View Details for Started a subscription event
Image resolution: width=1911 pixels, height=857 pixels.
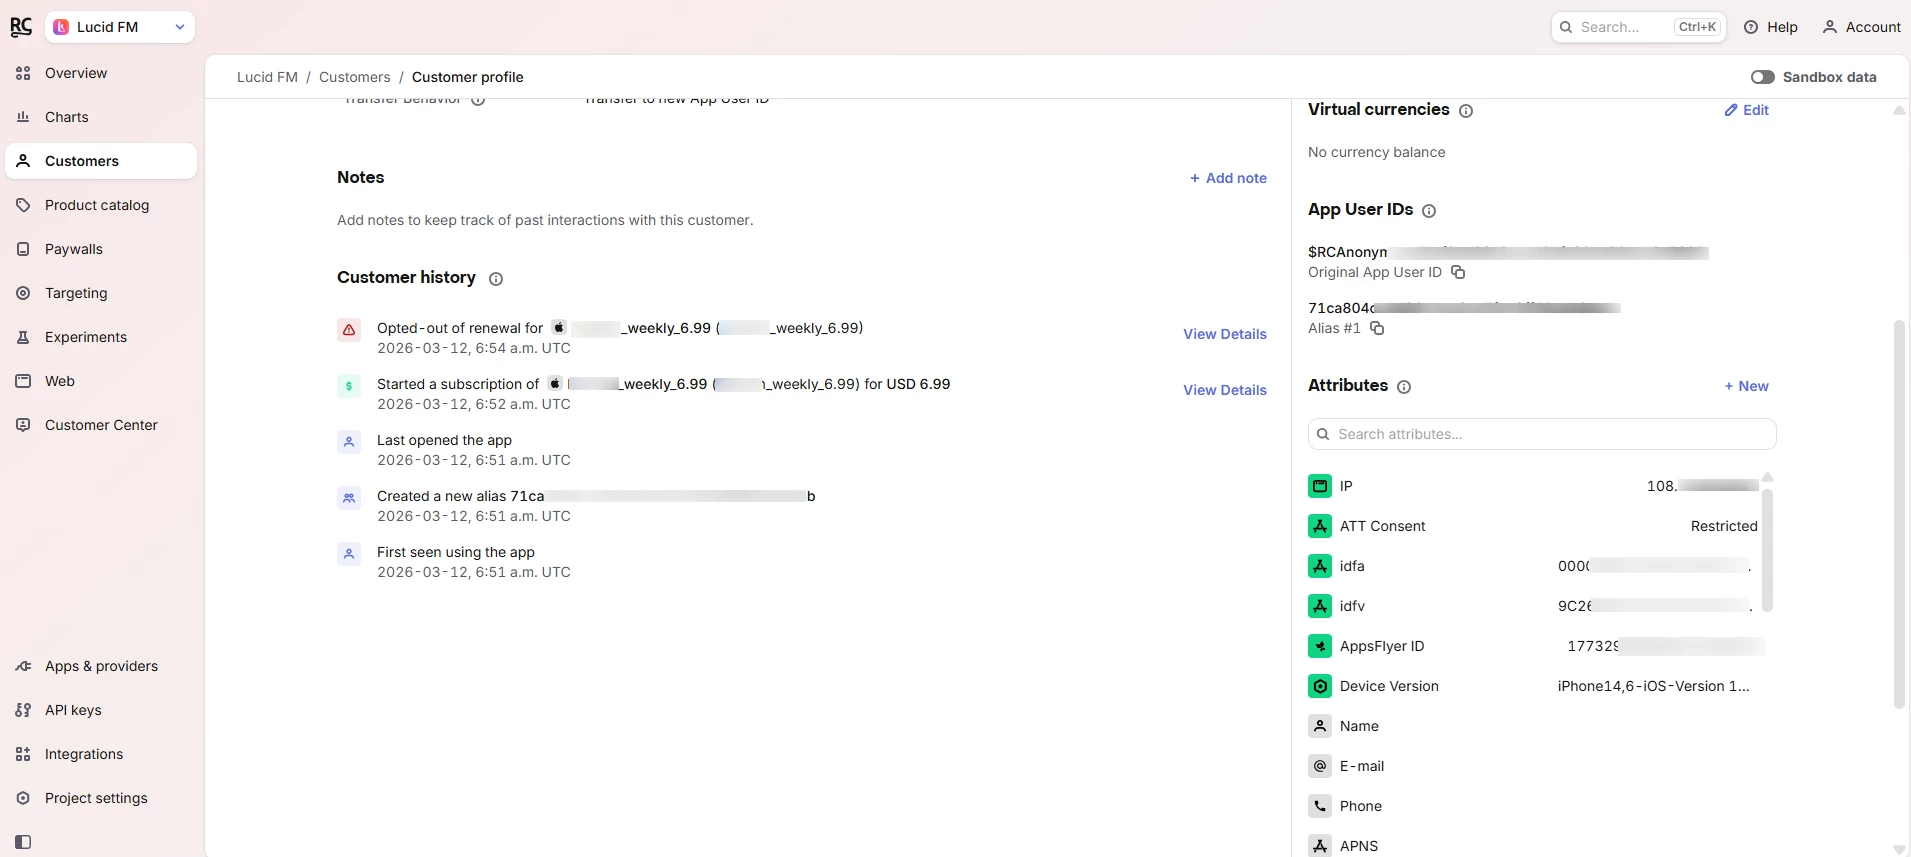(1224, 390)
